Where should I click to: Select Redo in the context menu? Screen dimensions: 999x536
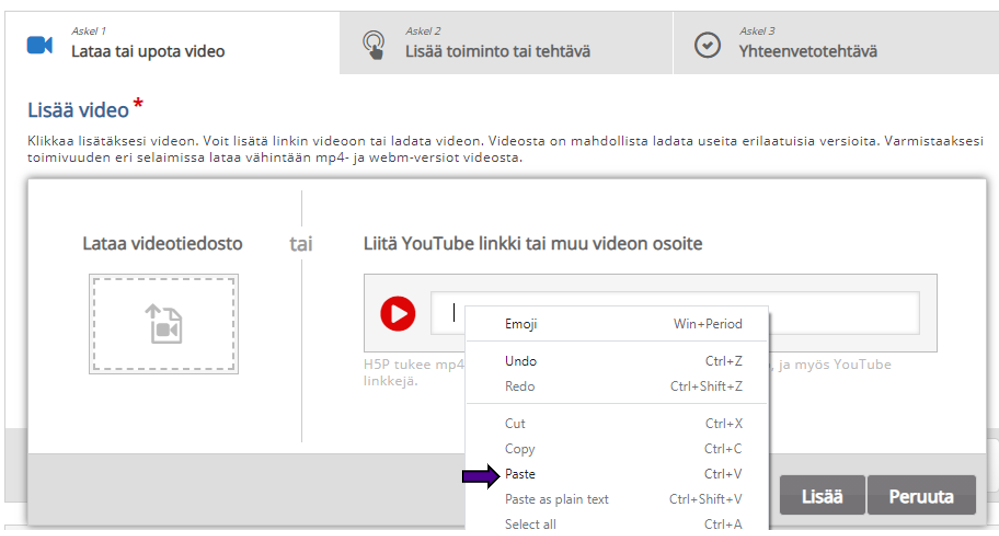tap(520, 386)
